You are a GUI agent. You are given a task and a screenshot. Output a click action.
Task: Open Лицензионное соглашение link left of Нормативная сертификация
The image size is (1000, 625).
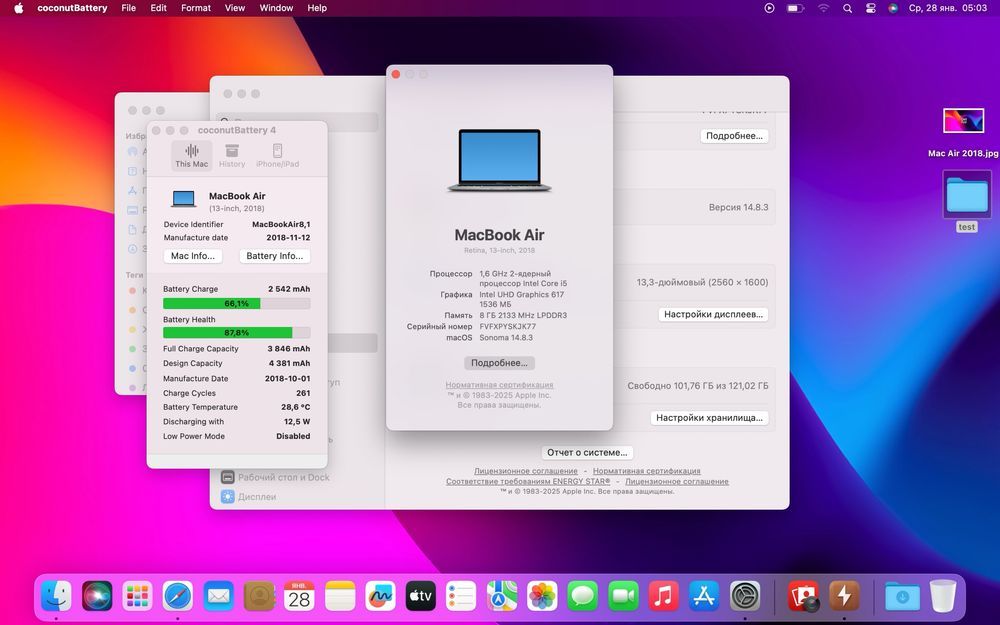[x=526, y=471]
